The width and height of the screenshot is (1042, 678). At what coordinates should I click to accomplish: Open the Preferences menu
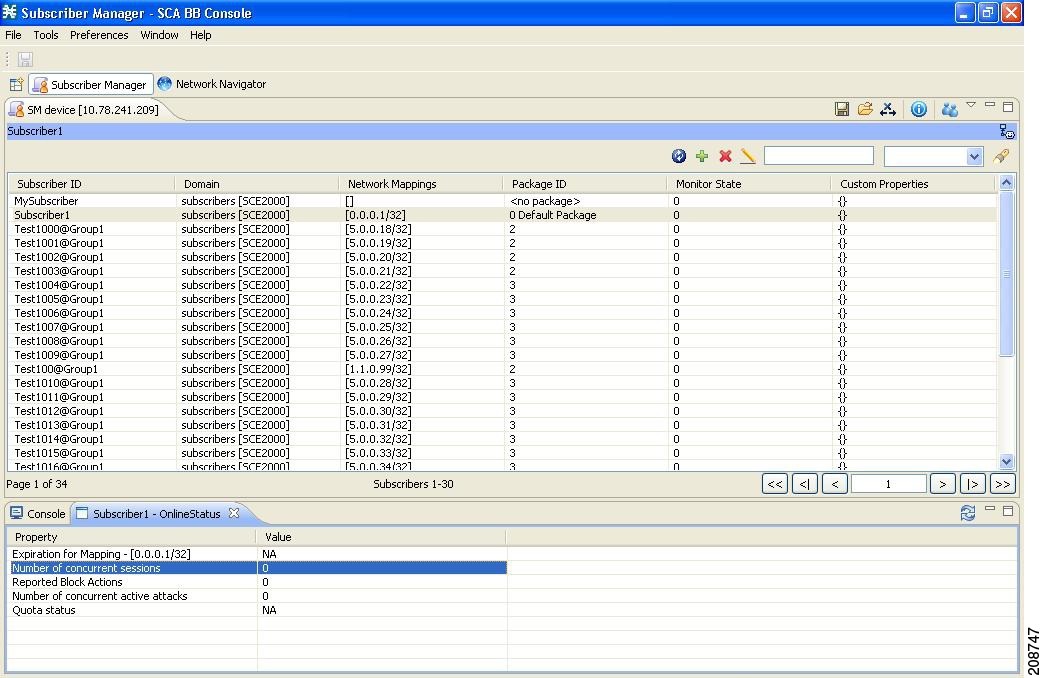pyautogui.click(x=99, y=35)
